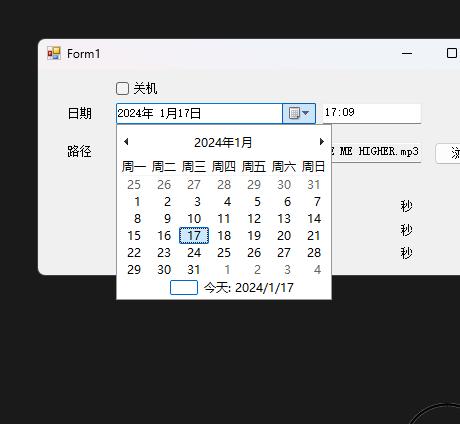Viewport: 460px width, 424px height.
Task: Select grayed December 25 date
Action: pyautogui.click(x=134, y=185)
